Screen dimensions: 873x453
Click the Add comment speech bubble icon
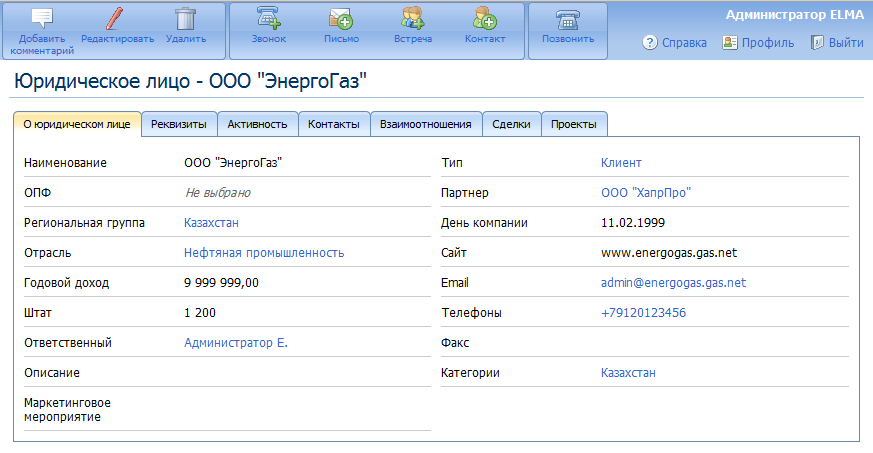point(42,18)
